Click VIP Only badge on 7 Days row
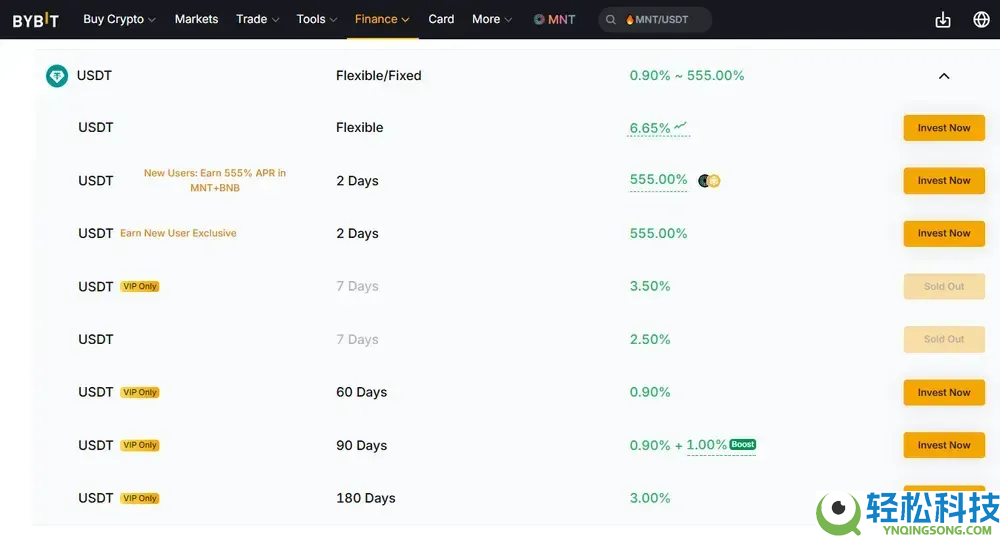This screenshot has width=1000, height=536. 140,287
